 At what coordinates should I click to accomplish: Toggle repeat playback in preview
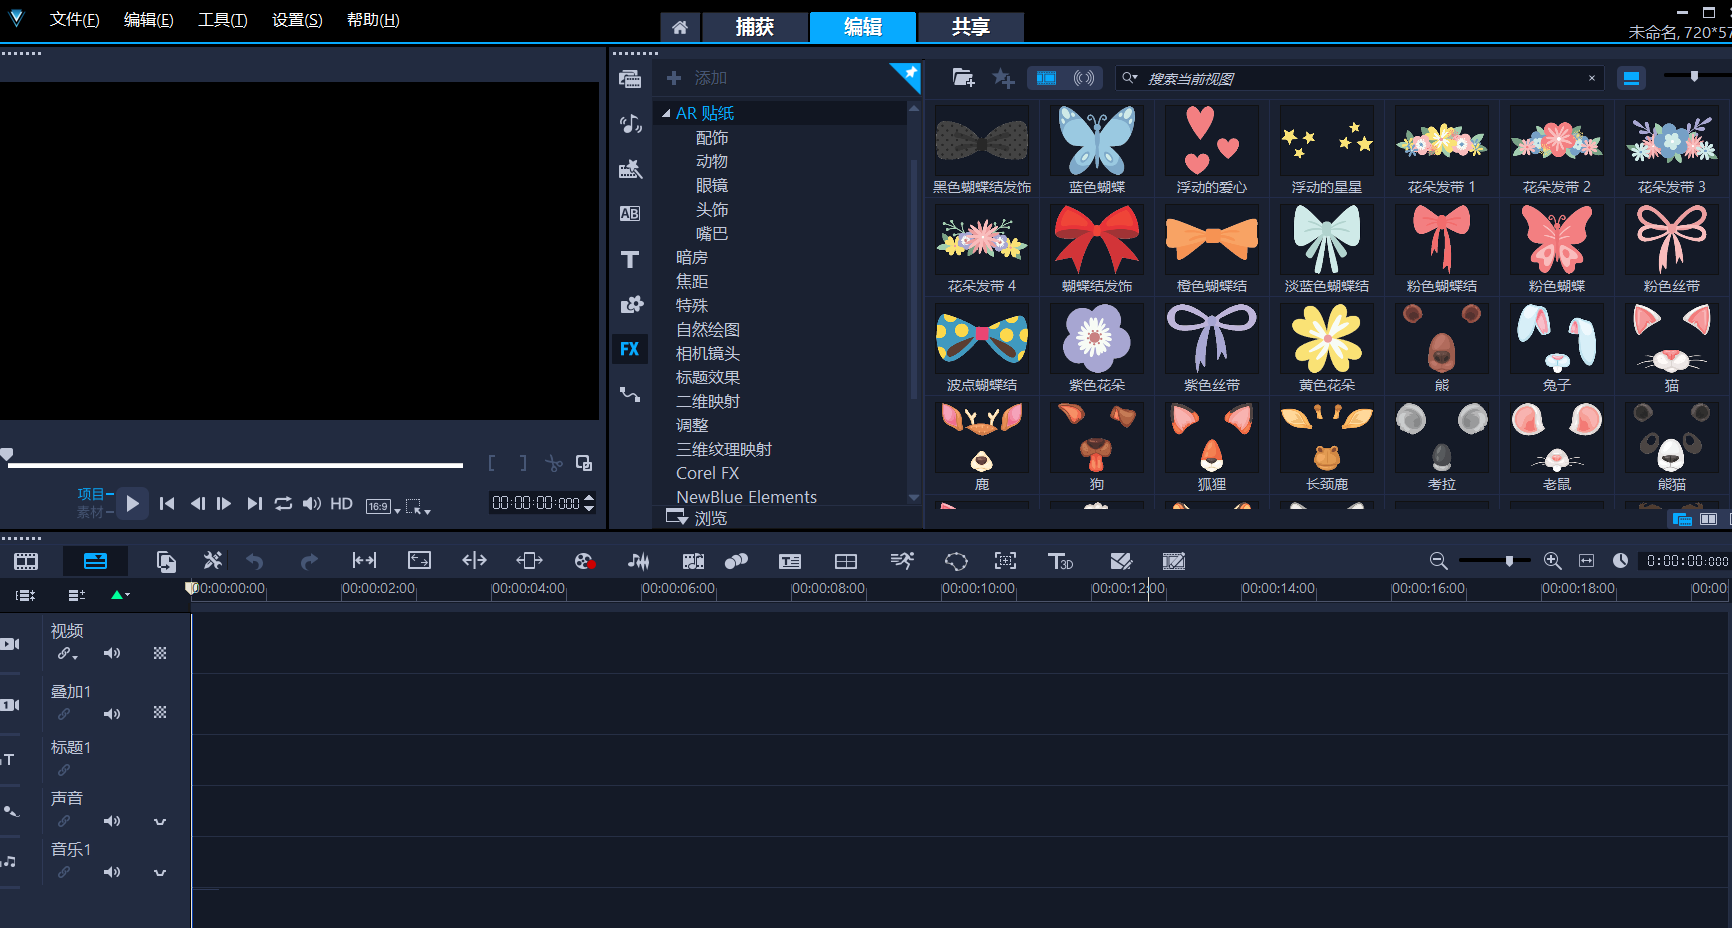pos(283,504)
